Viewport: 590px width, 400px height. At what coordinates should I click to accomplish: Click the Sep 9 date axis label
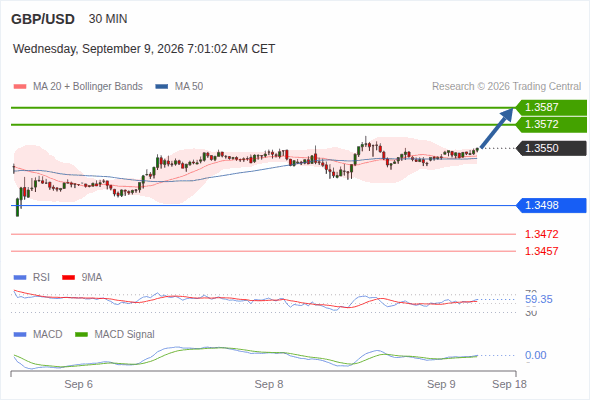coord(441,385)
